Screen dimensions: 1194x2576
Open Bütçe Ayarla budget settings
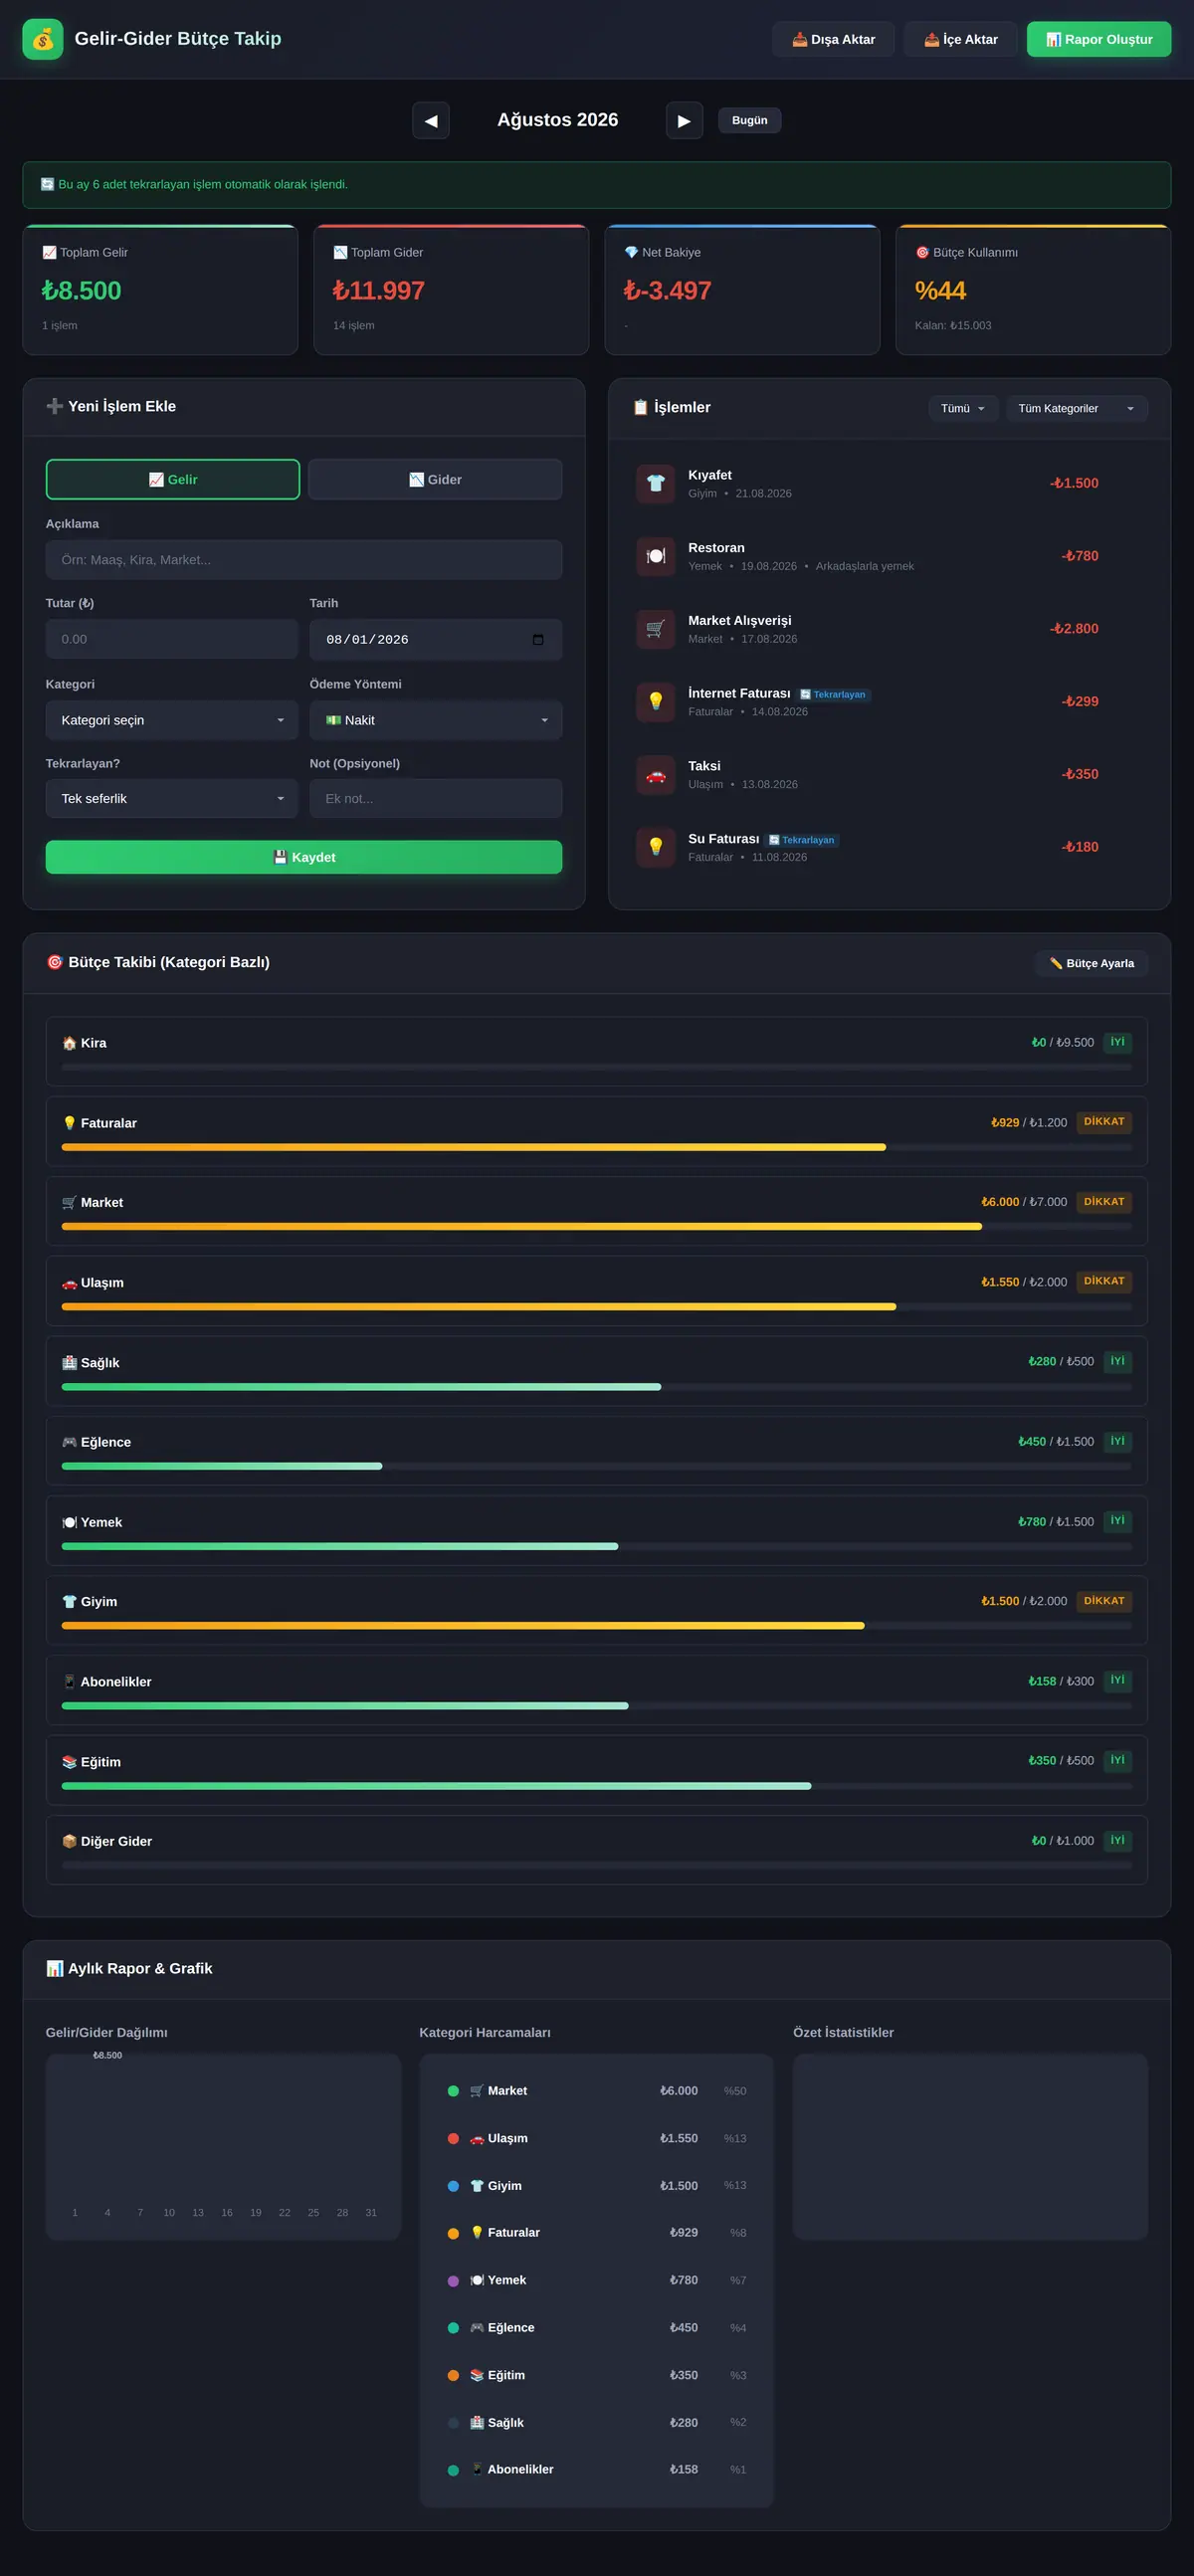point(1091,963)
